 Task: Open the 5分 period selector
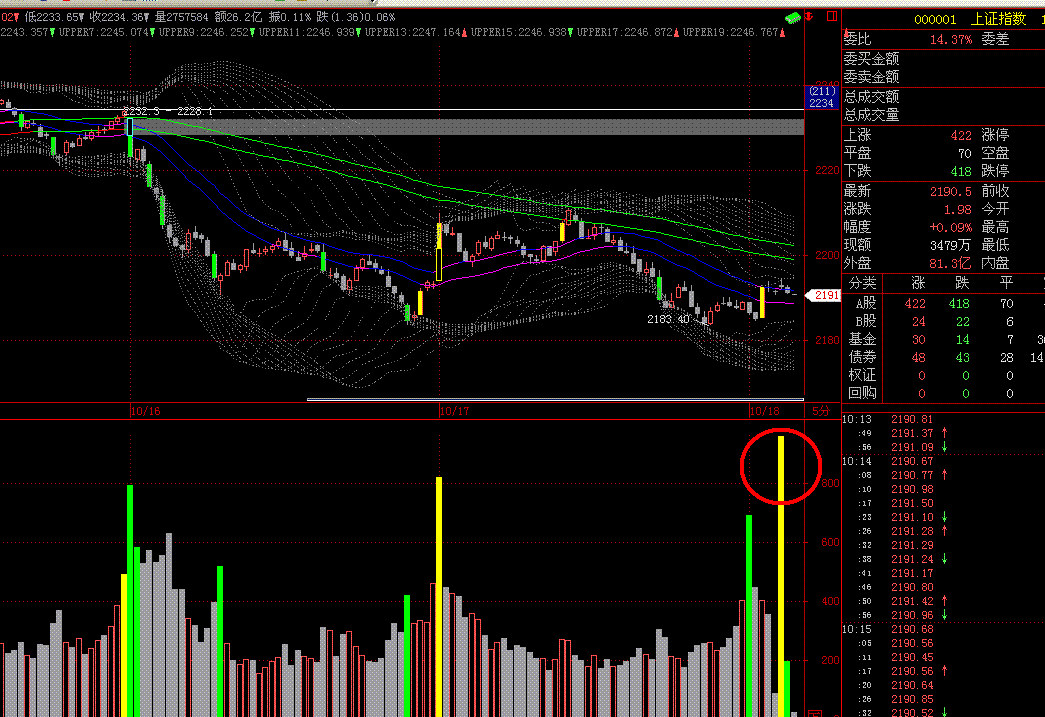point(821,411)
